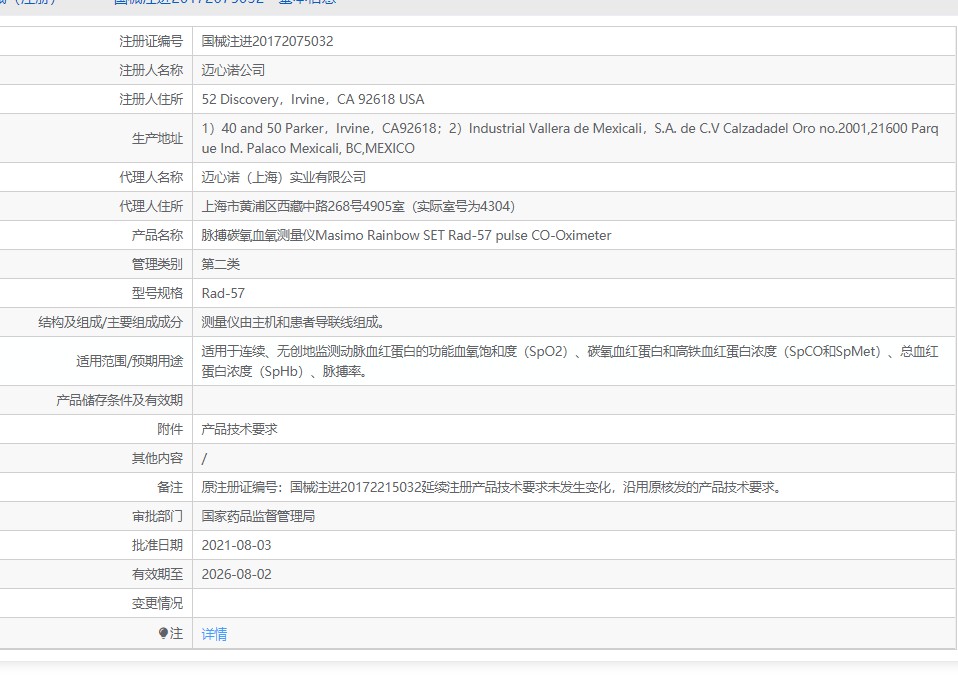
Task: Select structure text 测量仪由主机和患者导联线组成
Action: 293,322
